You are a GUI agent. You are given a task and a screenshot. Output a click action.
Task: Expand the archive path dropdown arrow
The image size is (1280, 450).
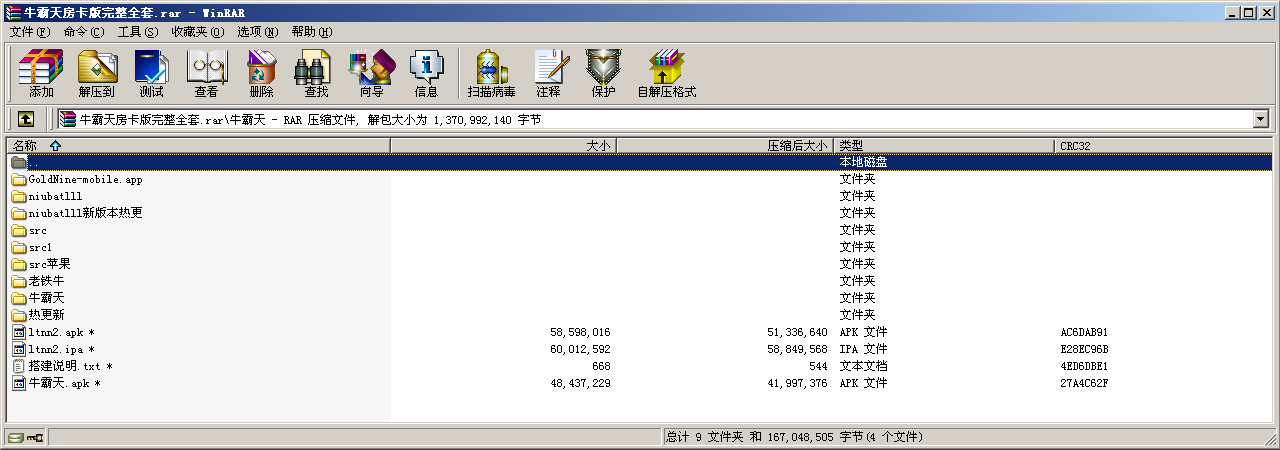[1260, 119]
